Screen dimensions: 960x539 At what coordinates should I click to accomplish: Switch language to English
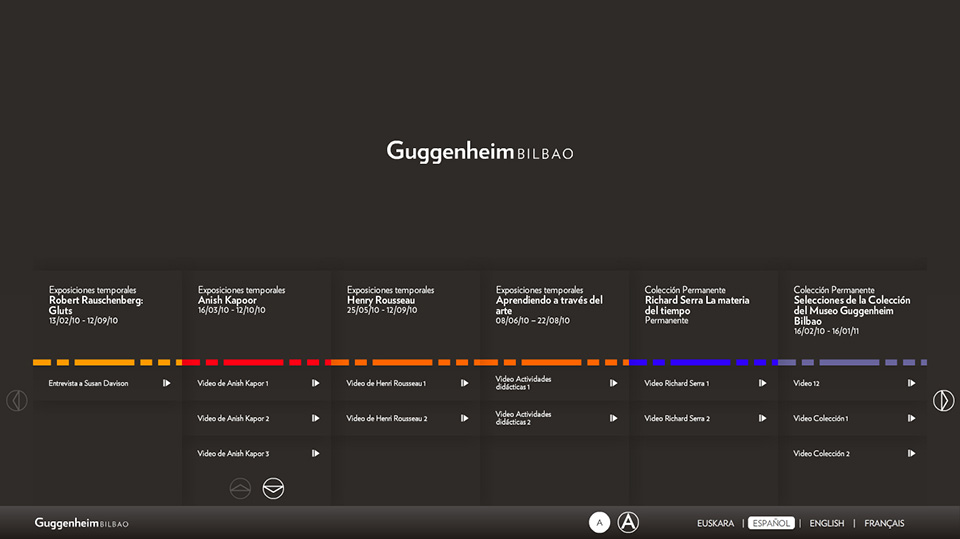pyautogui.click(x=827, y=524)
